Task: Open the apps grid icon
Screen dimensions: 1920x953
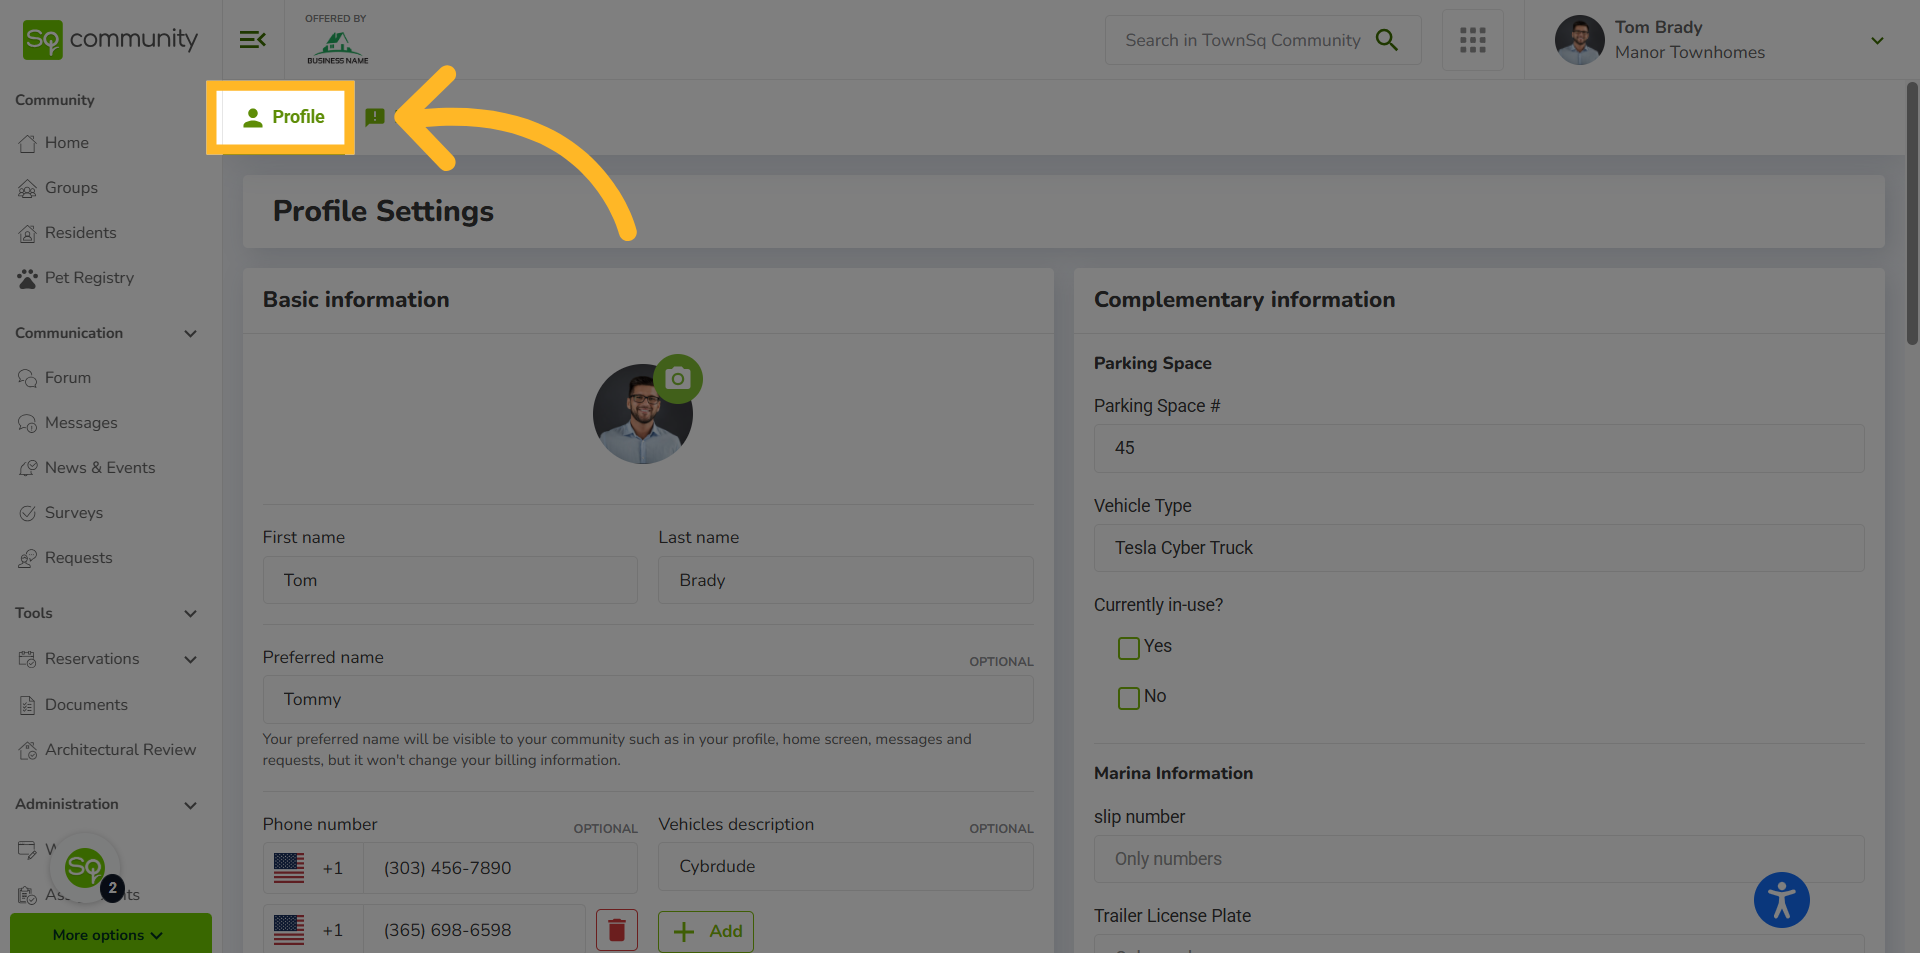Action: [1473, 40]
